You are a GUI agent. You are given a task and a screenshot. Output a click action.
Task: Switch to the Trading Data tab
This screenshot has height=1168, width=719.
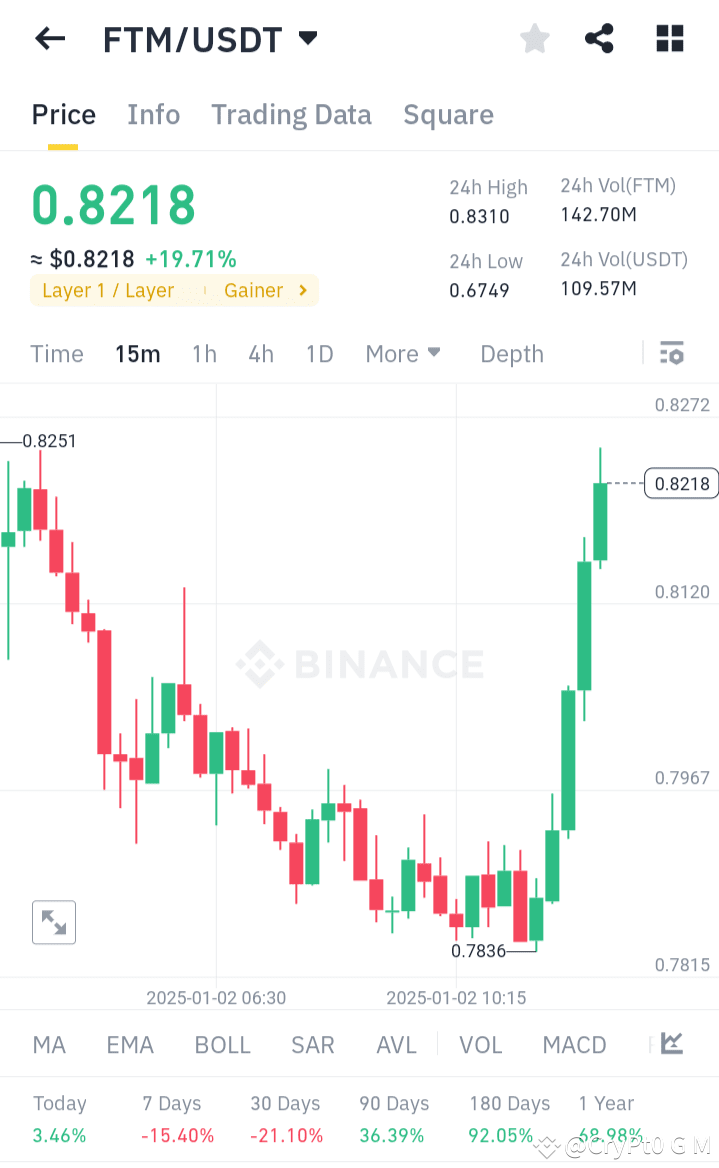click(291, 114)
